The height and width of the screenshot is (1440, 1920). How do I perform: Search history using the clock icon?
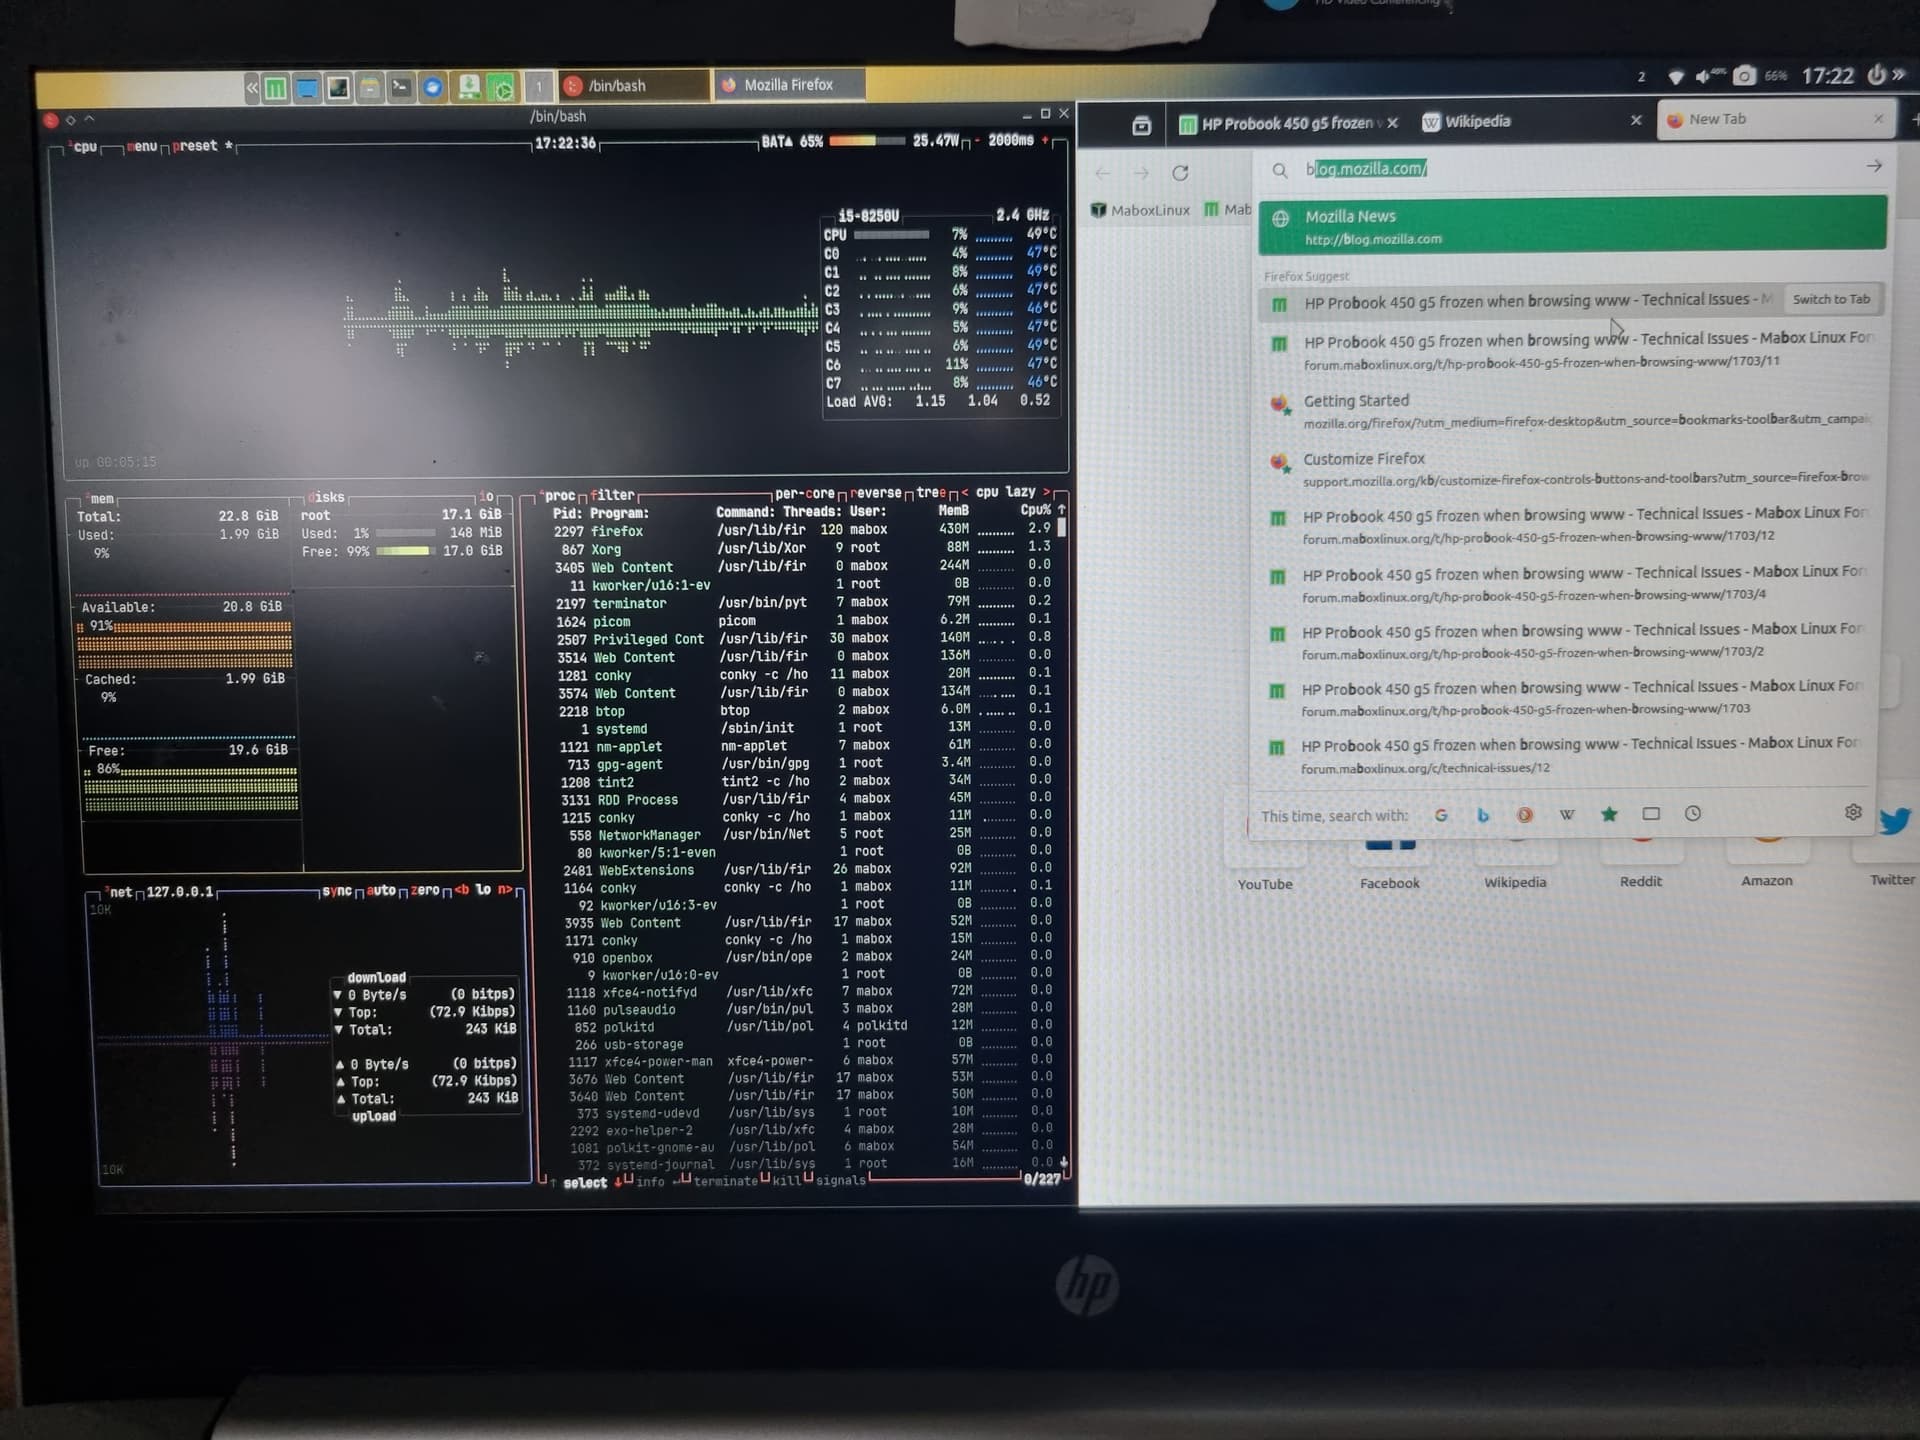click(x=1693, y=814)
